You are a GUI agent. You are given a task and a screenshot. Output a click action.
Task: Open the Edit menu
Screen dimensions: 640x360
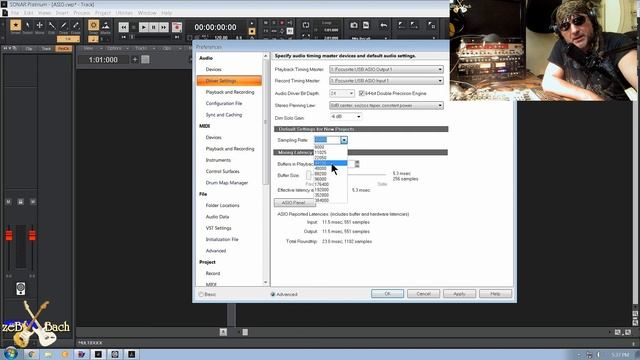click(29, 13)
